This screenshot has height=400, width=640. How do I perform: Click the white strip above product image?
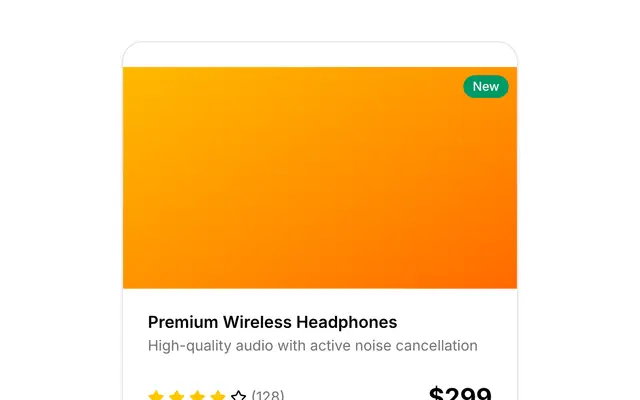point(320,57)
